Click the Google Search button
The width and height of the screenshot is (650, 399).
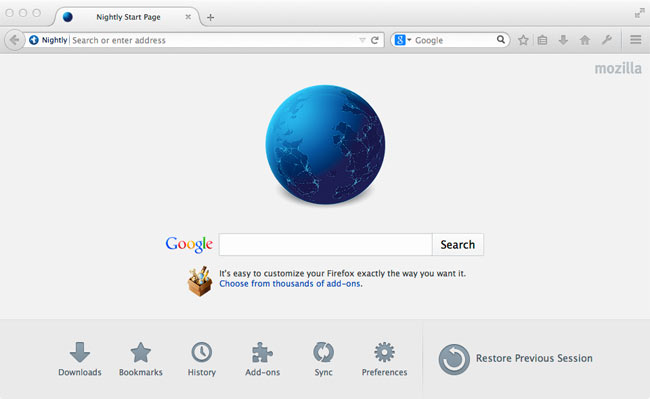(458, 244)
